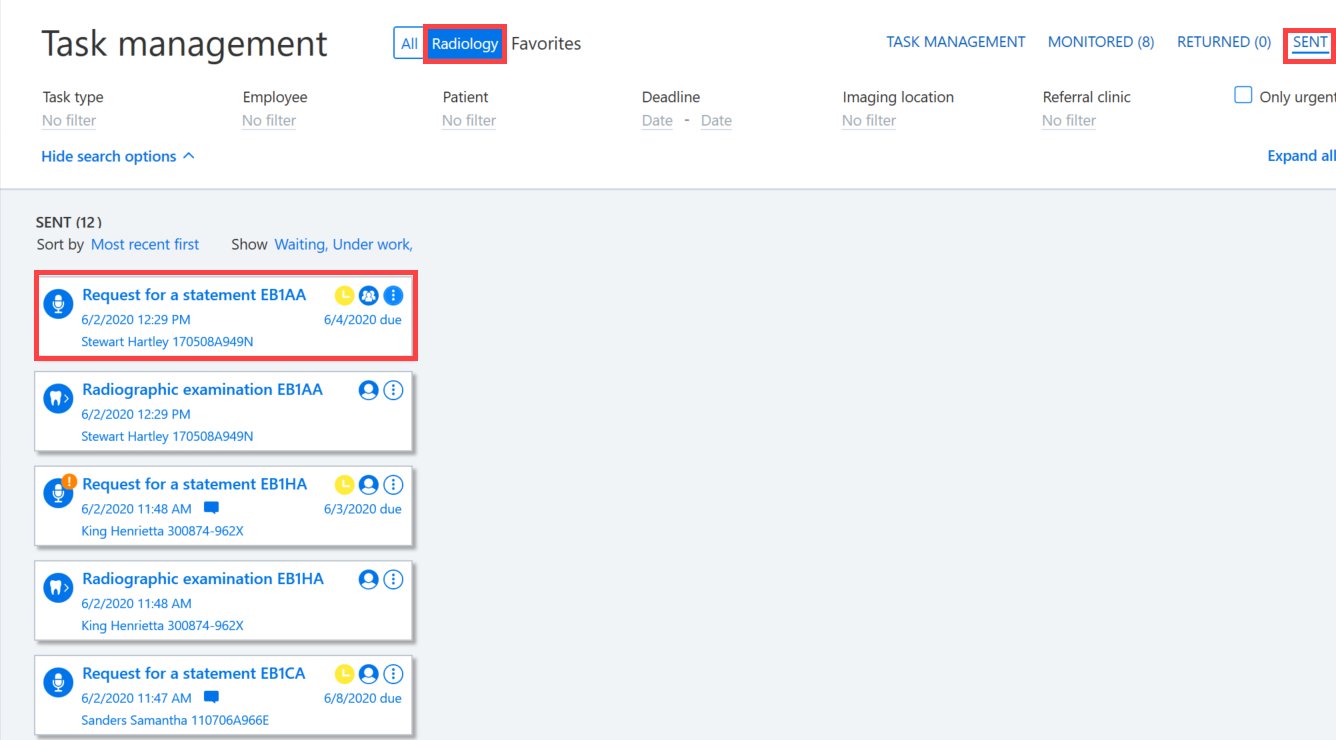Viewport: 1336px width, 740px height.
Task: Click the person icon on Radiographic examination EB1HA
Action: pos(369,580)
